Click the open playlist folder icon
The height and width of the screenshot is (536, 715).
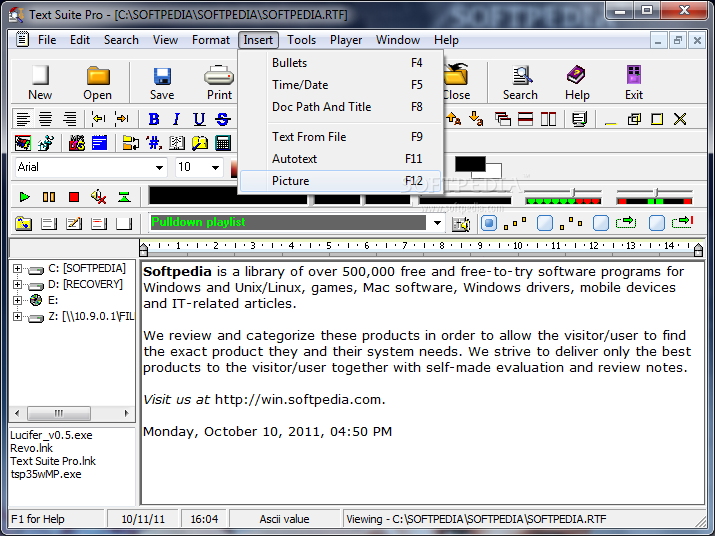[x=24, y=224]
